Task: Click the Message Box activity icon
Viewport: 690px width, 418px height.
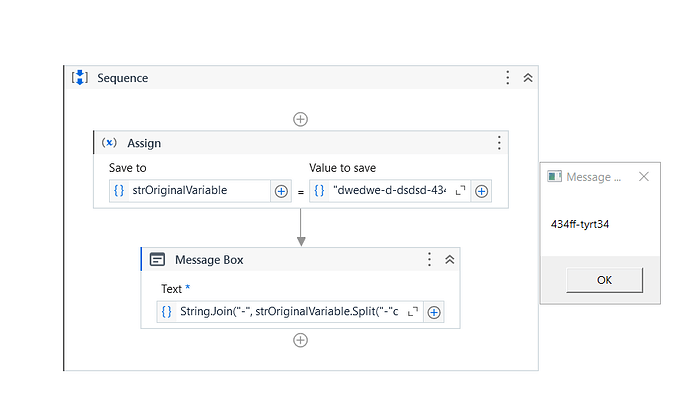Action: pos(158,259)
